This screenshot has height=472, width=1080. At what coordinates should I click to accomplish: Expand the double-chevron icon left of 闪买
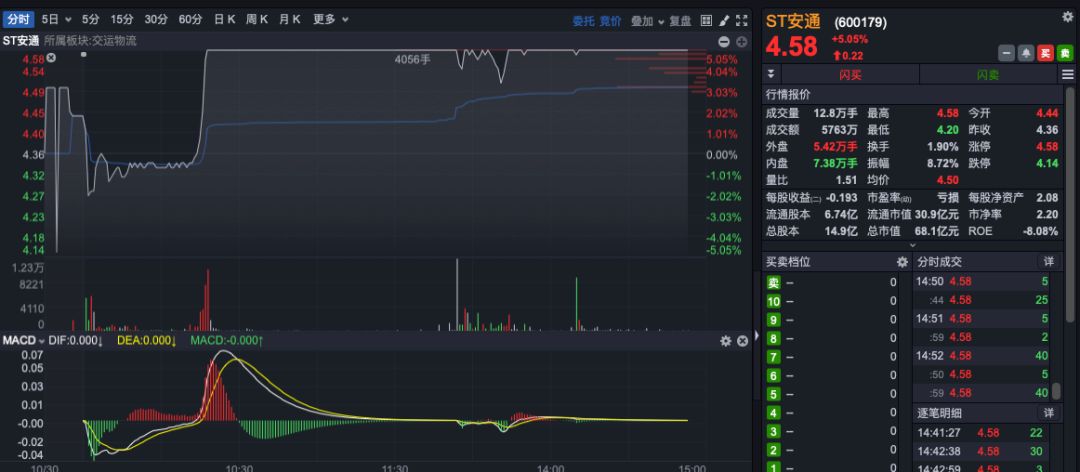point(771,74)
